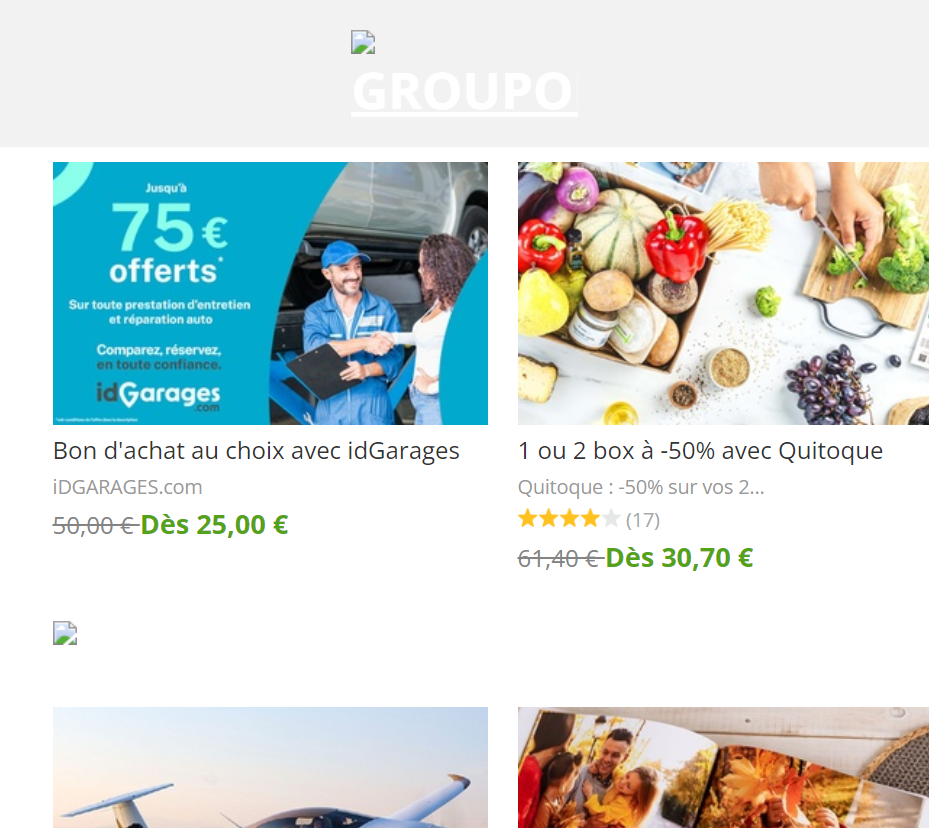Click the struck-through 61,40 € original price
The image size is (929, 828).
pyautogui.click(x=560, y=559)
